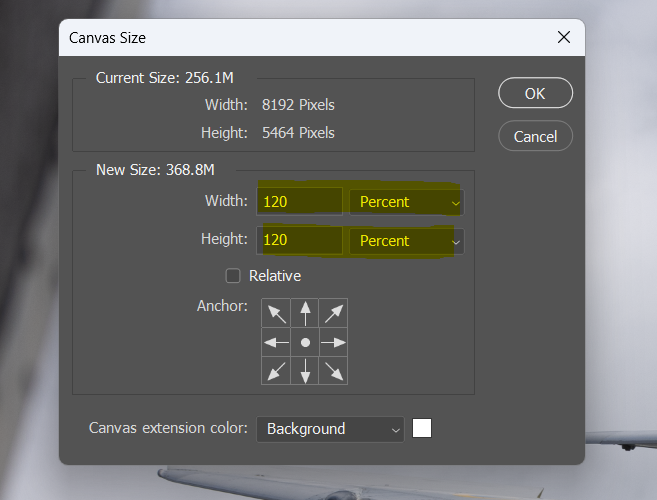This screenshot has width=657, height=500.
Task: Select the center anchor dot
Action: pos(305,342)
